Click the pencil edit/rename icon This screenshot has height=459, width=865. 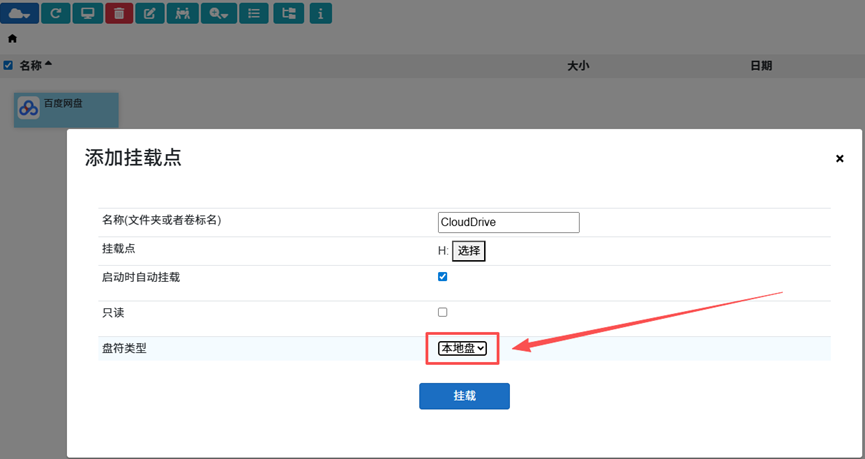click(150, 13)
